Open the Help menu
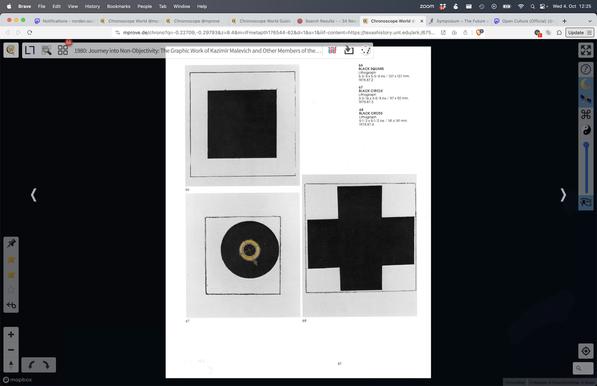Image resolution: width=597 pixels, height=386 pixels. click(x=202, y=6)
